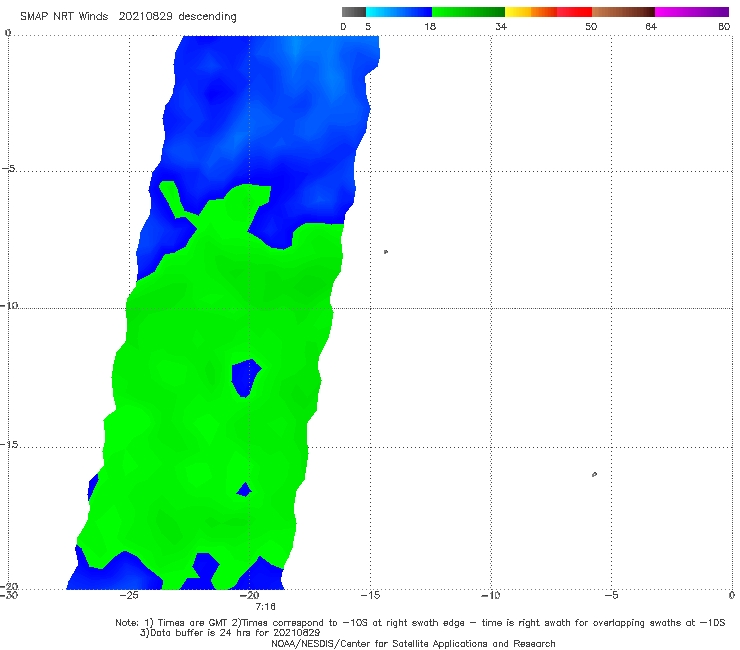Click the longitude axis label '-25'

(x=129, y=595)
